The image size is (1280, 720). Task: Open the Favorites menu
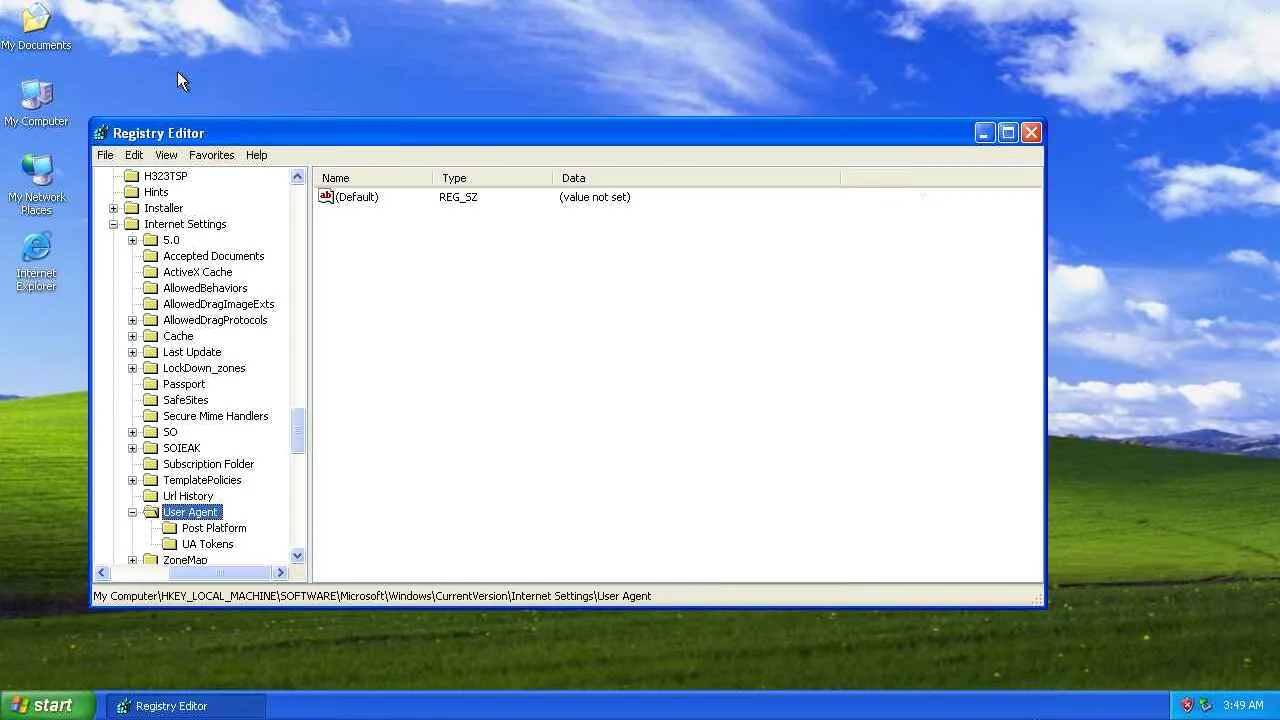point(212,155)
